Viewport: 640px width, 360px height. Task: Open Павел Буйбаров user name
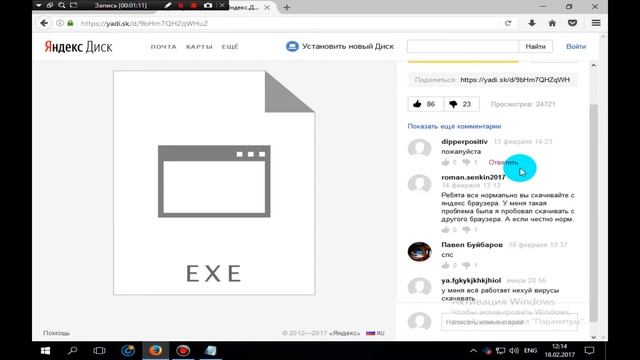(472, 244)
